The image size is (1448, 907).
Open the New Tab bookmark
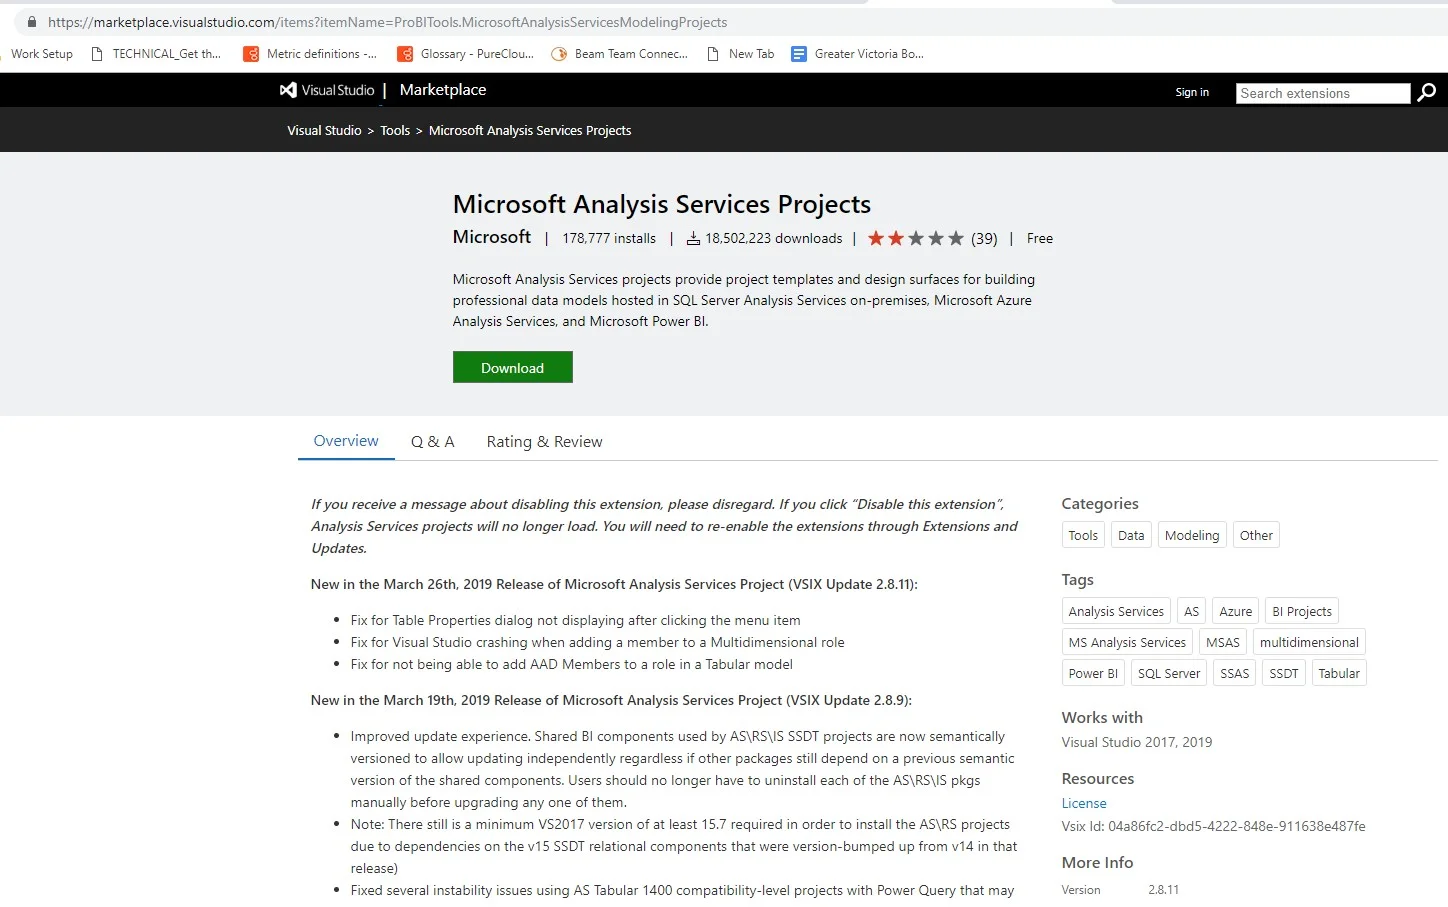(740, 54)
